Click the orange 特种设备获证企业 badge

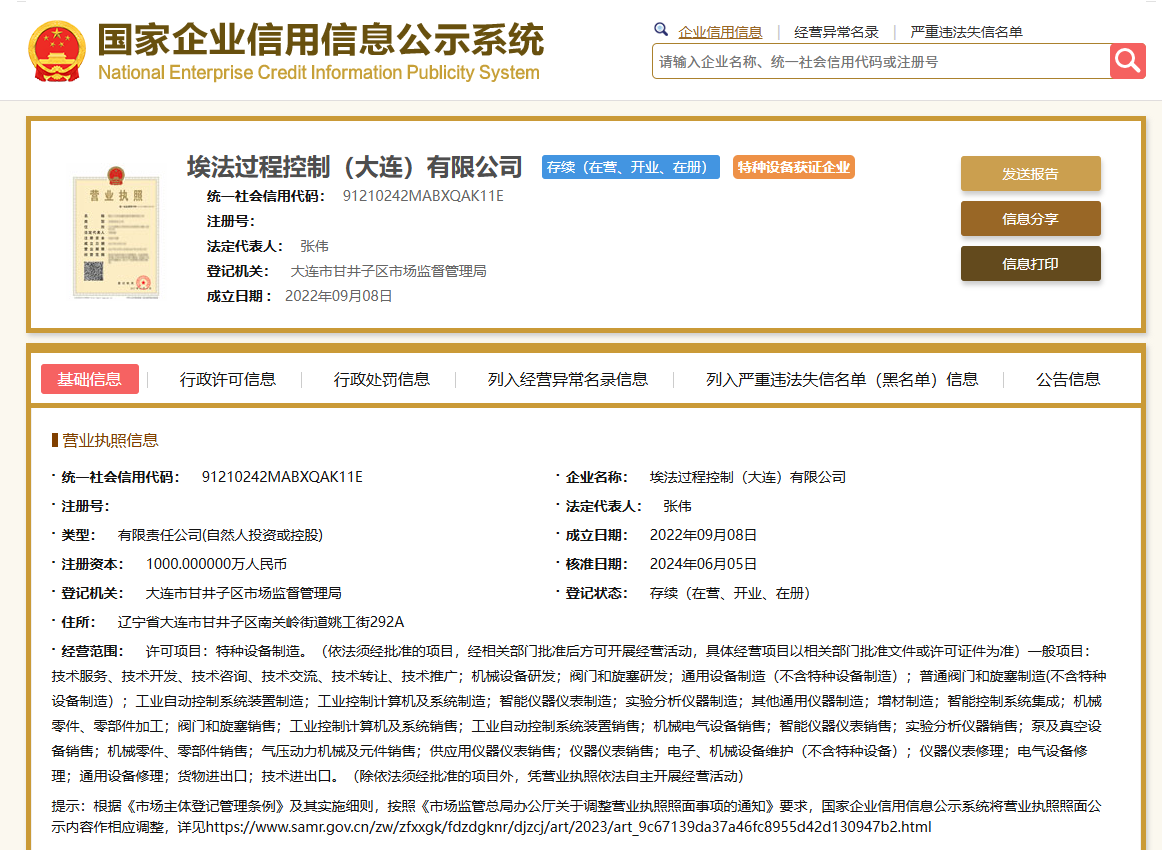coord(794,167)
